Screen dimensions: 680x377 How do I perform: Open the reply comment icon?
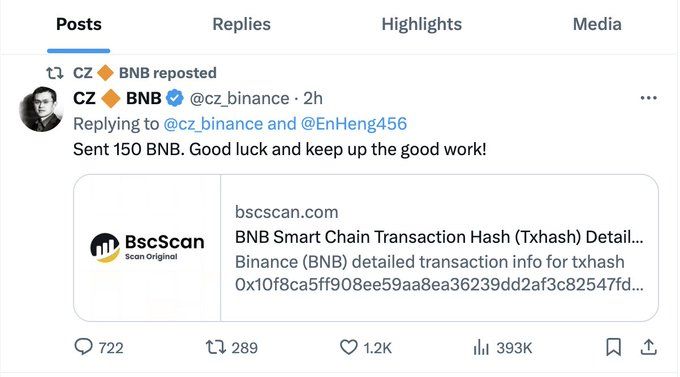coord(83,347)
